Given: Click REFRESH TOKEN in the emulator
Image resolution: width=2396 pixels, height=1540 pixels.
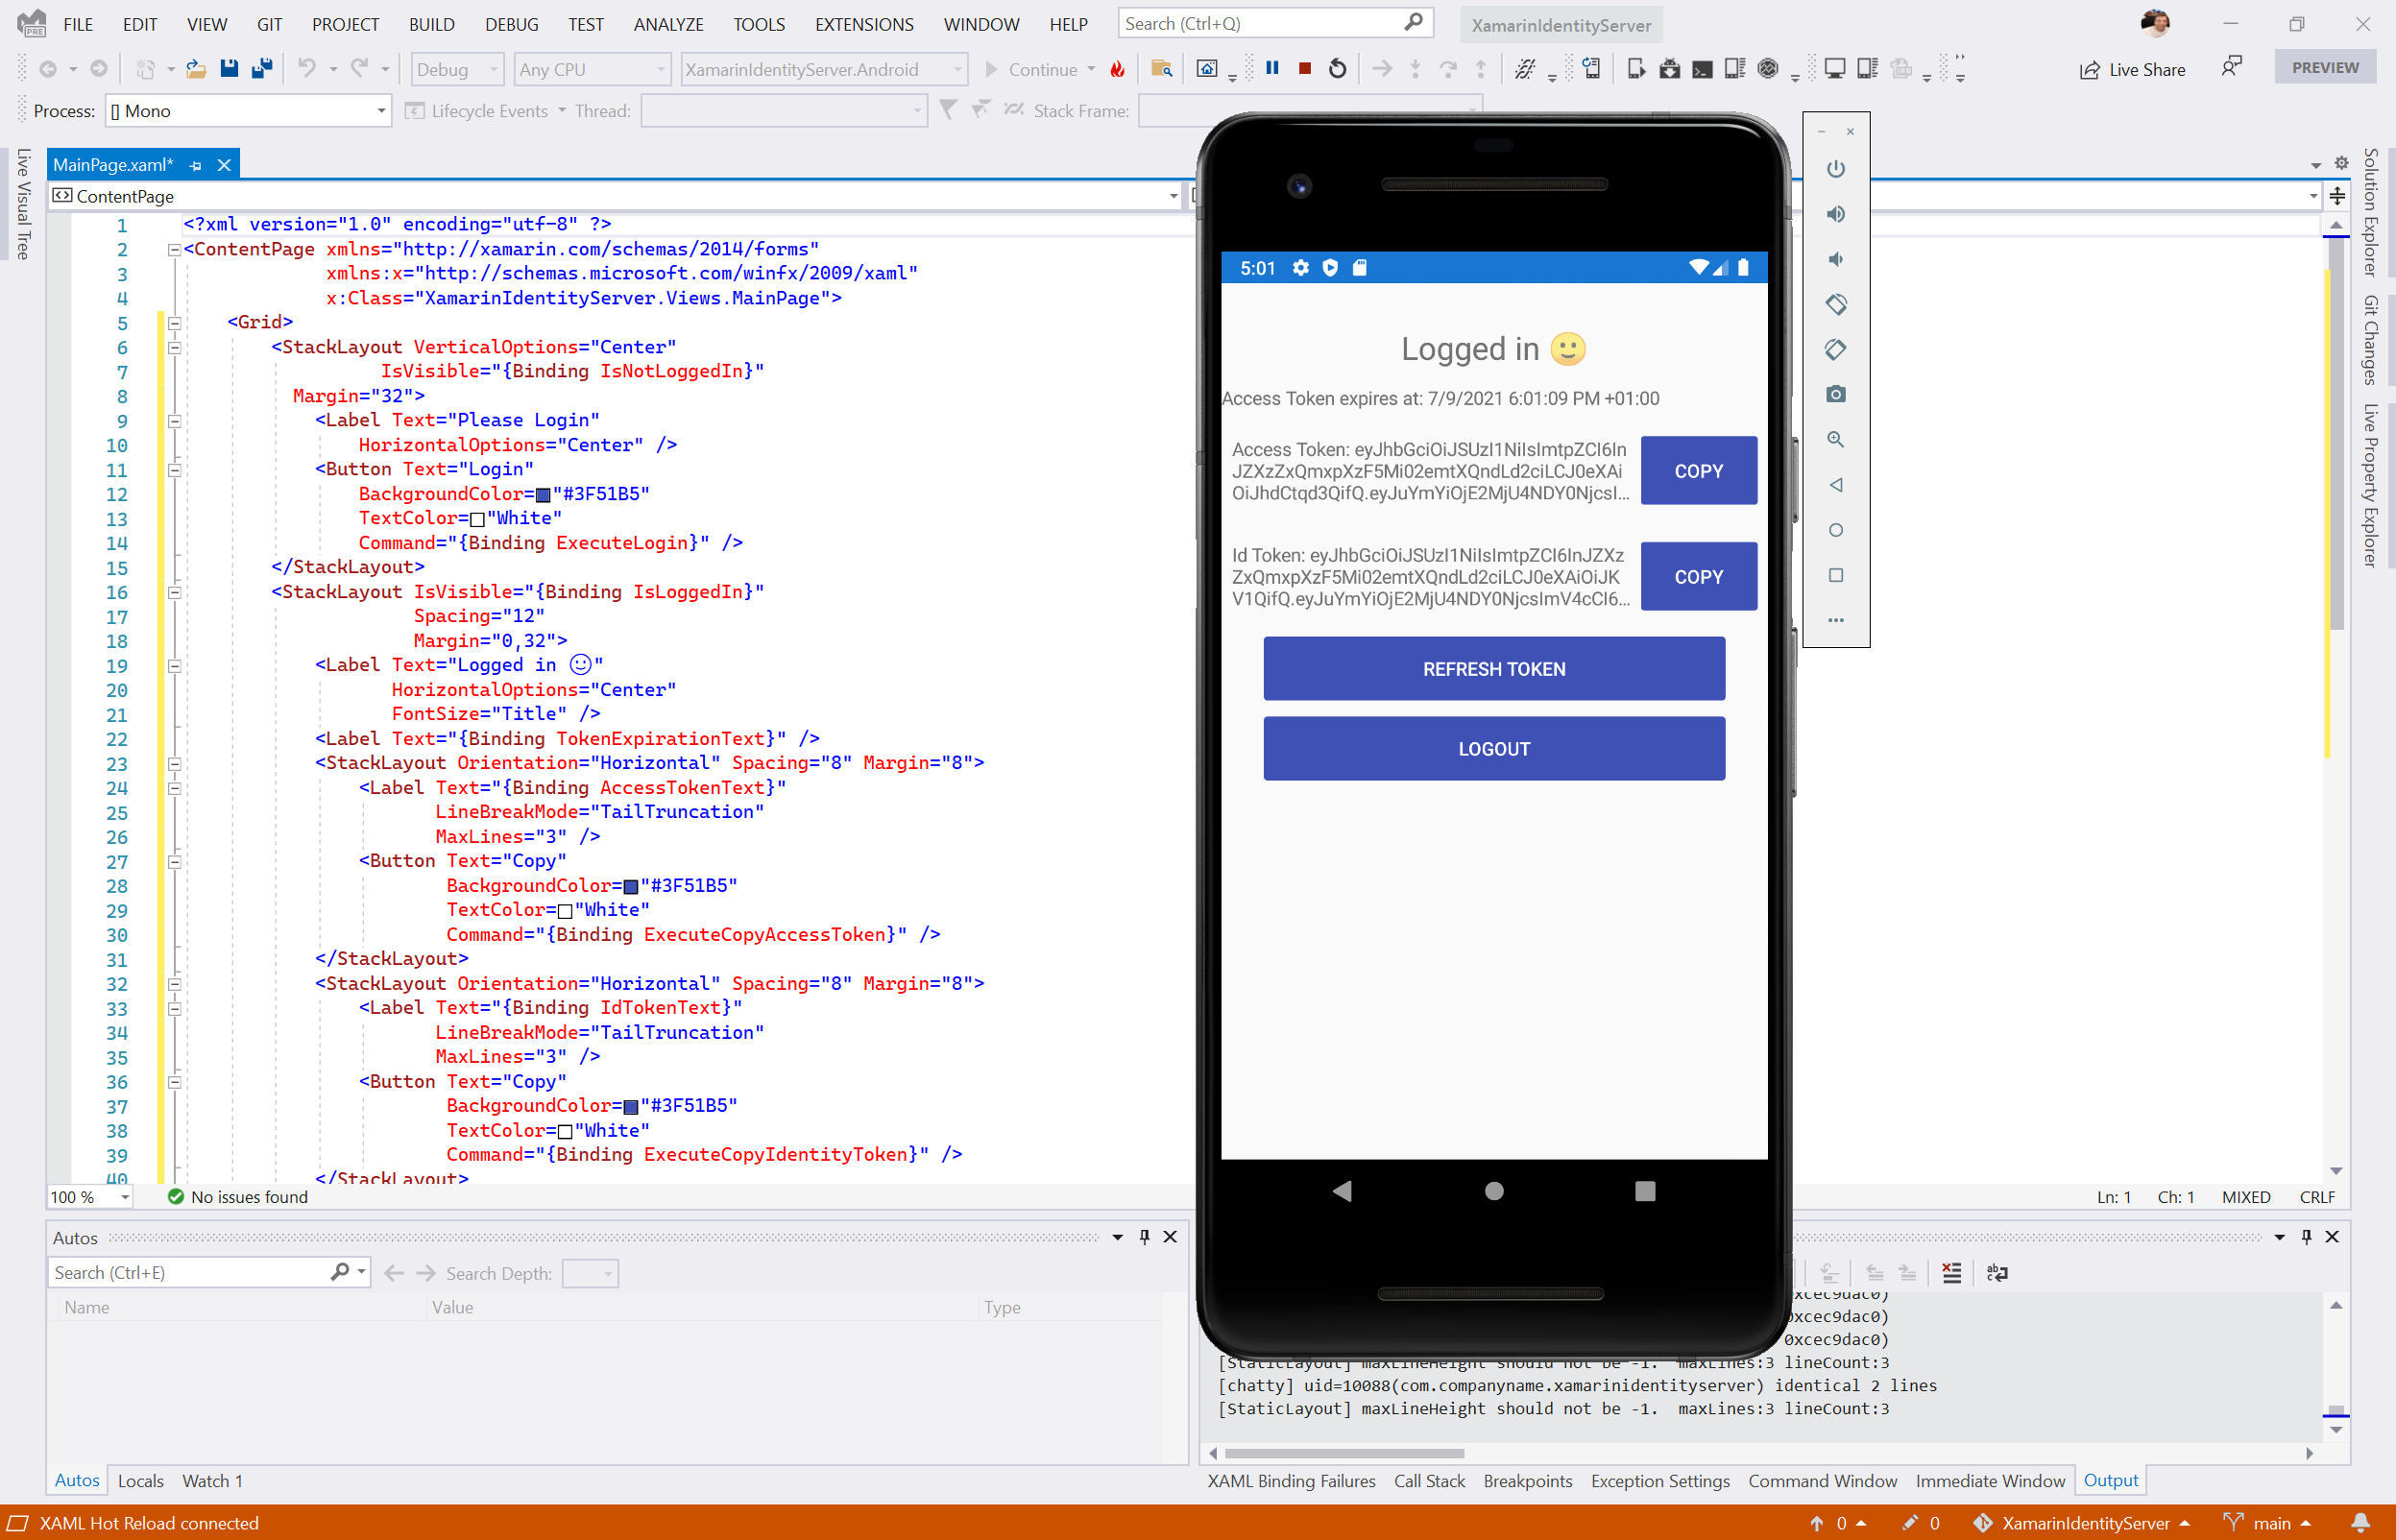Looking at the screenshot, I should pyautogui.click(x=1493, y=668).
